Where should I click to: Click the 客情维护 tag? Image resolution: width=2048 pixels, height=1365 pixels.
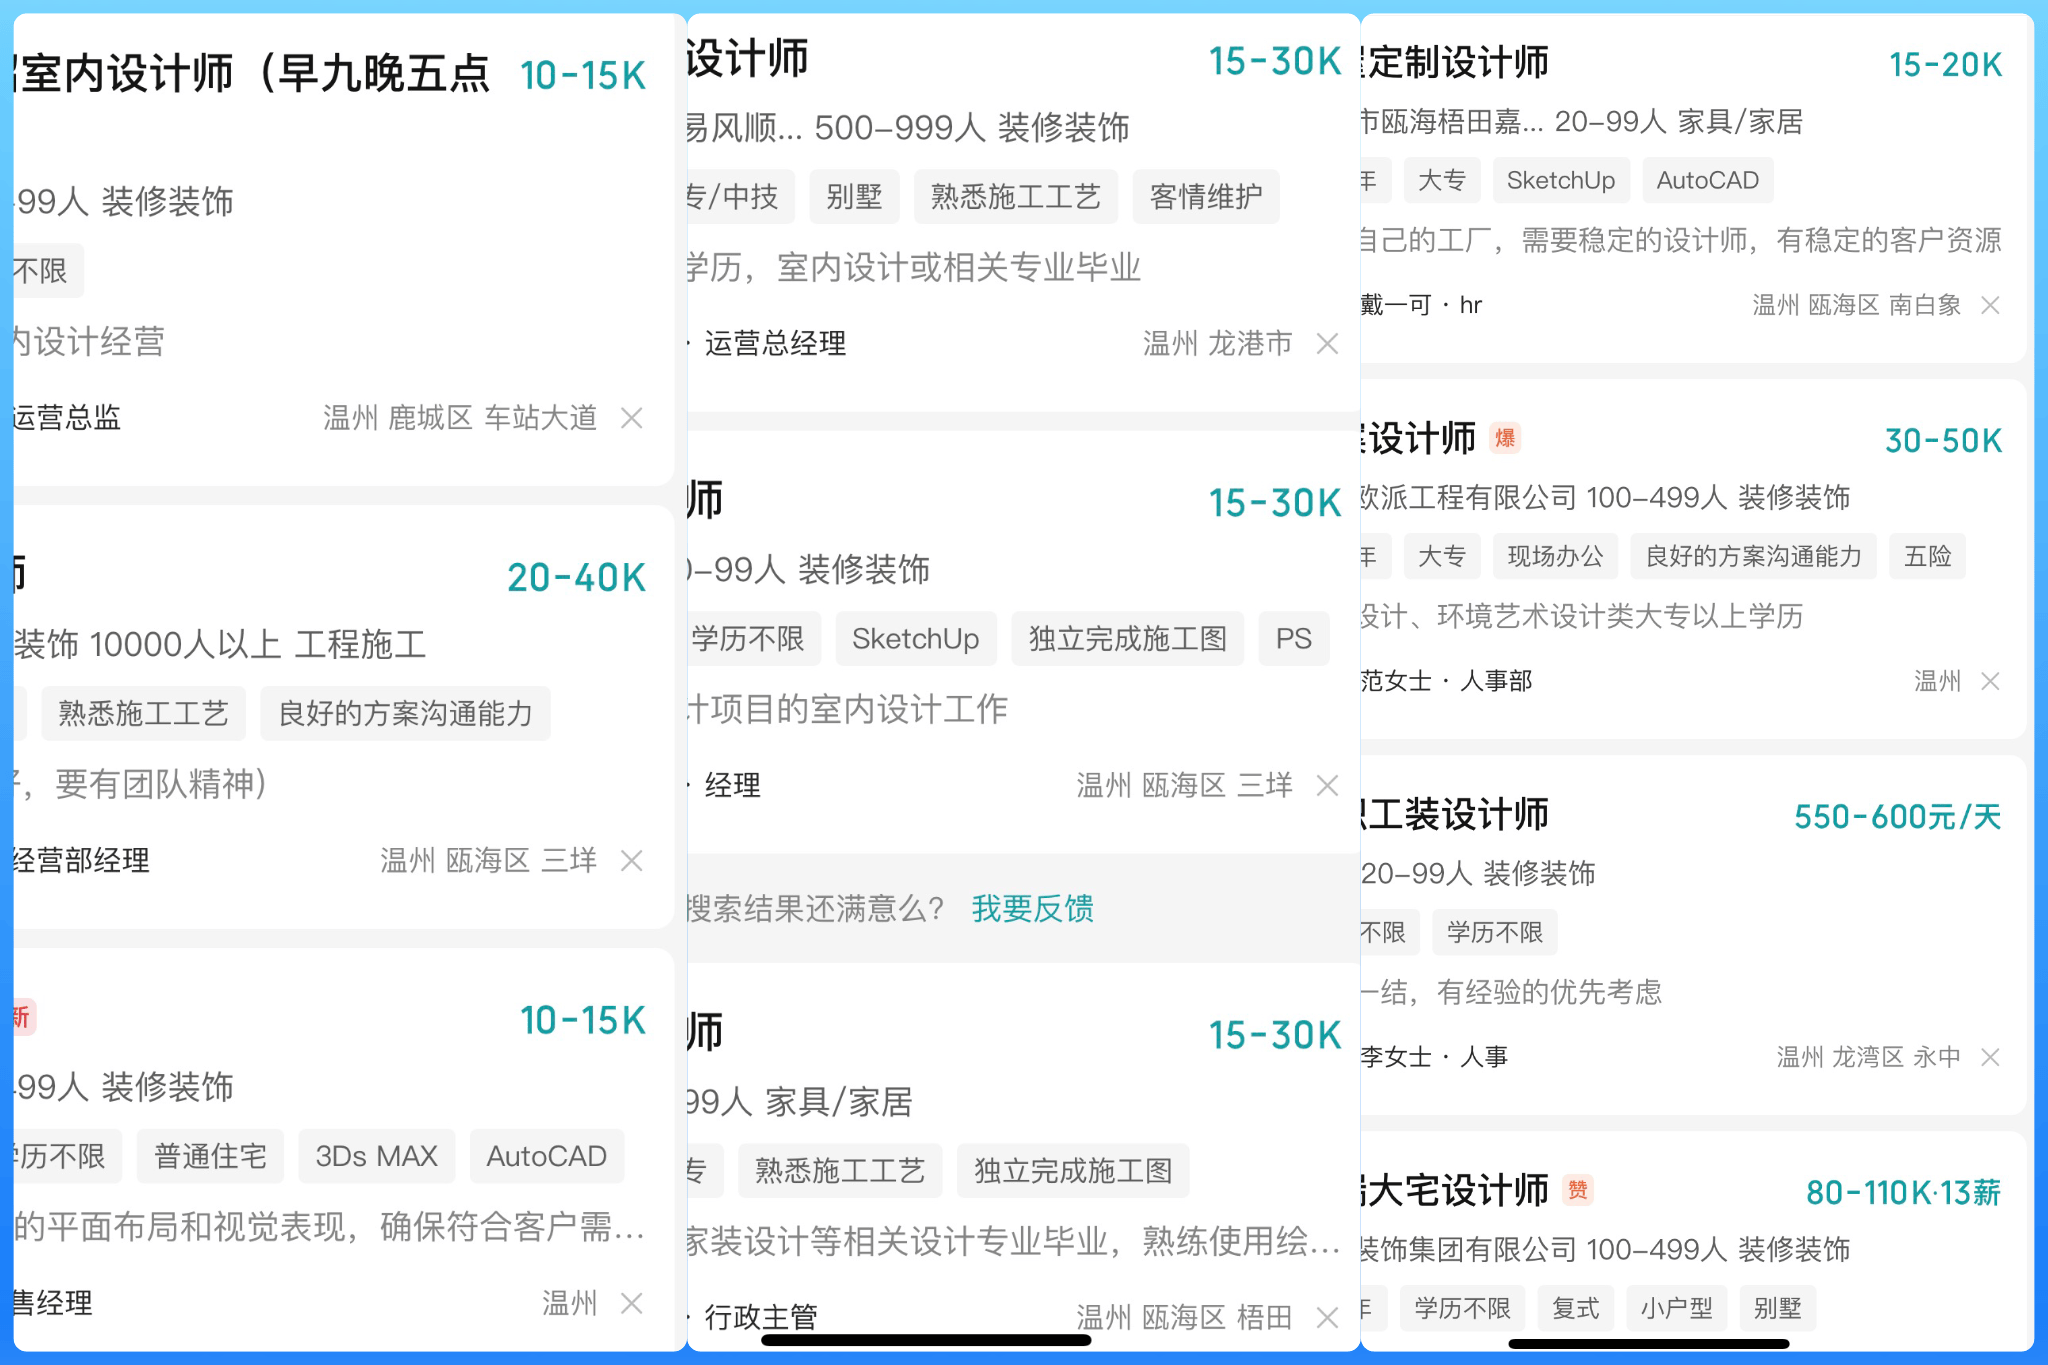1205,197
